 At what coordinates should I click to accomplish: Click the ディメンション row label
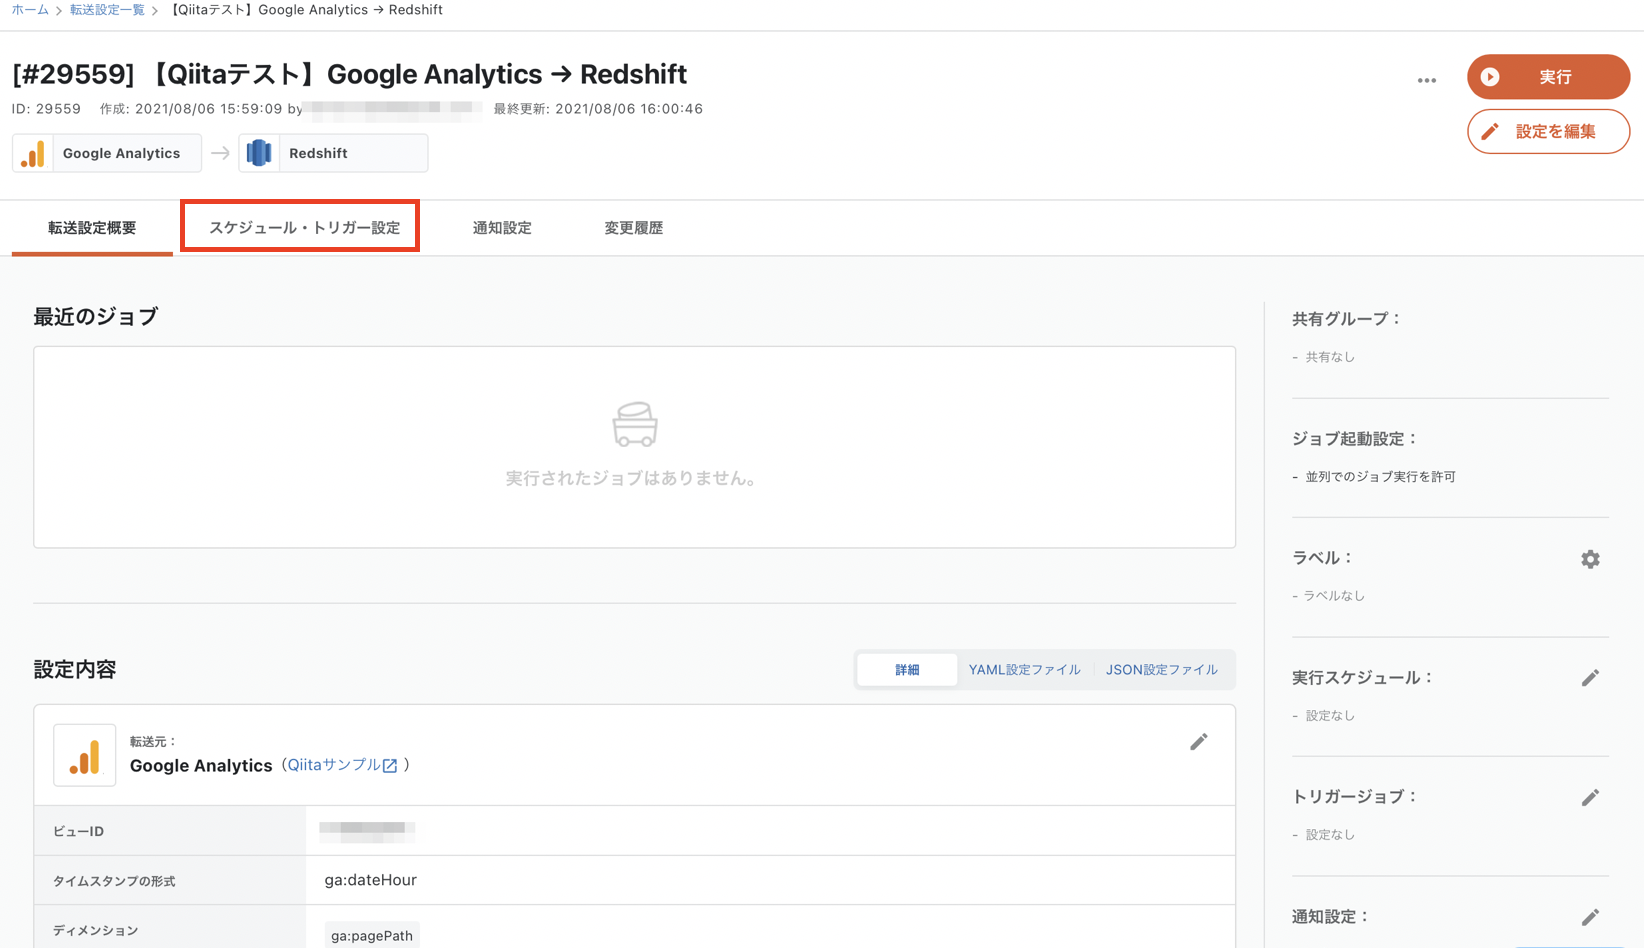coord(95,930)
